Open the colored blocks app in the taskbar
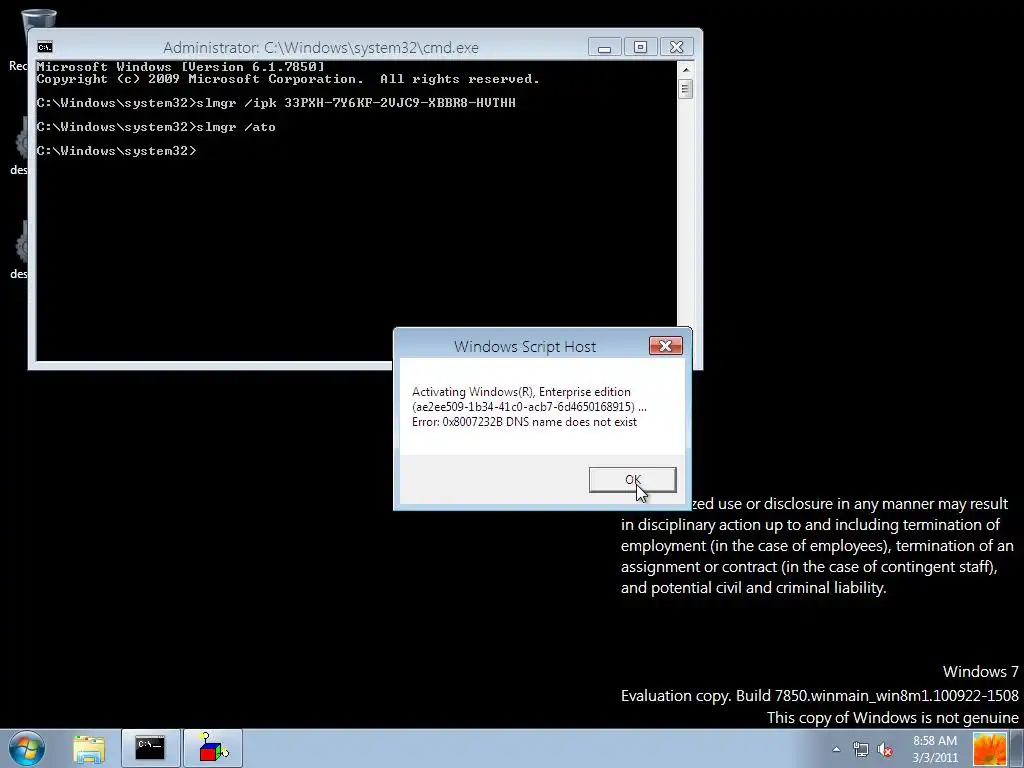Screen dimensions: 1024x768 pyautogui.click(x=212, y=748)
